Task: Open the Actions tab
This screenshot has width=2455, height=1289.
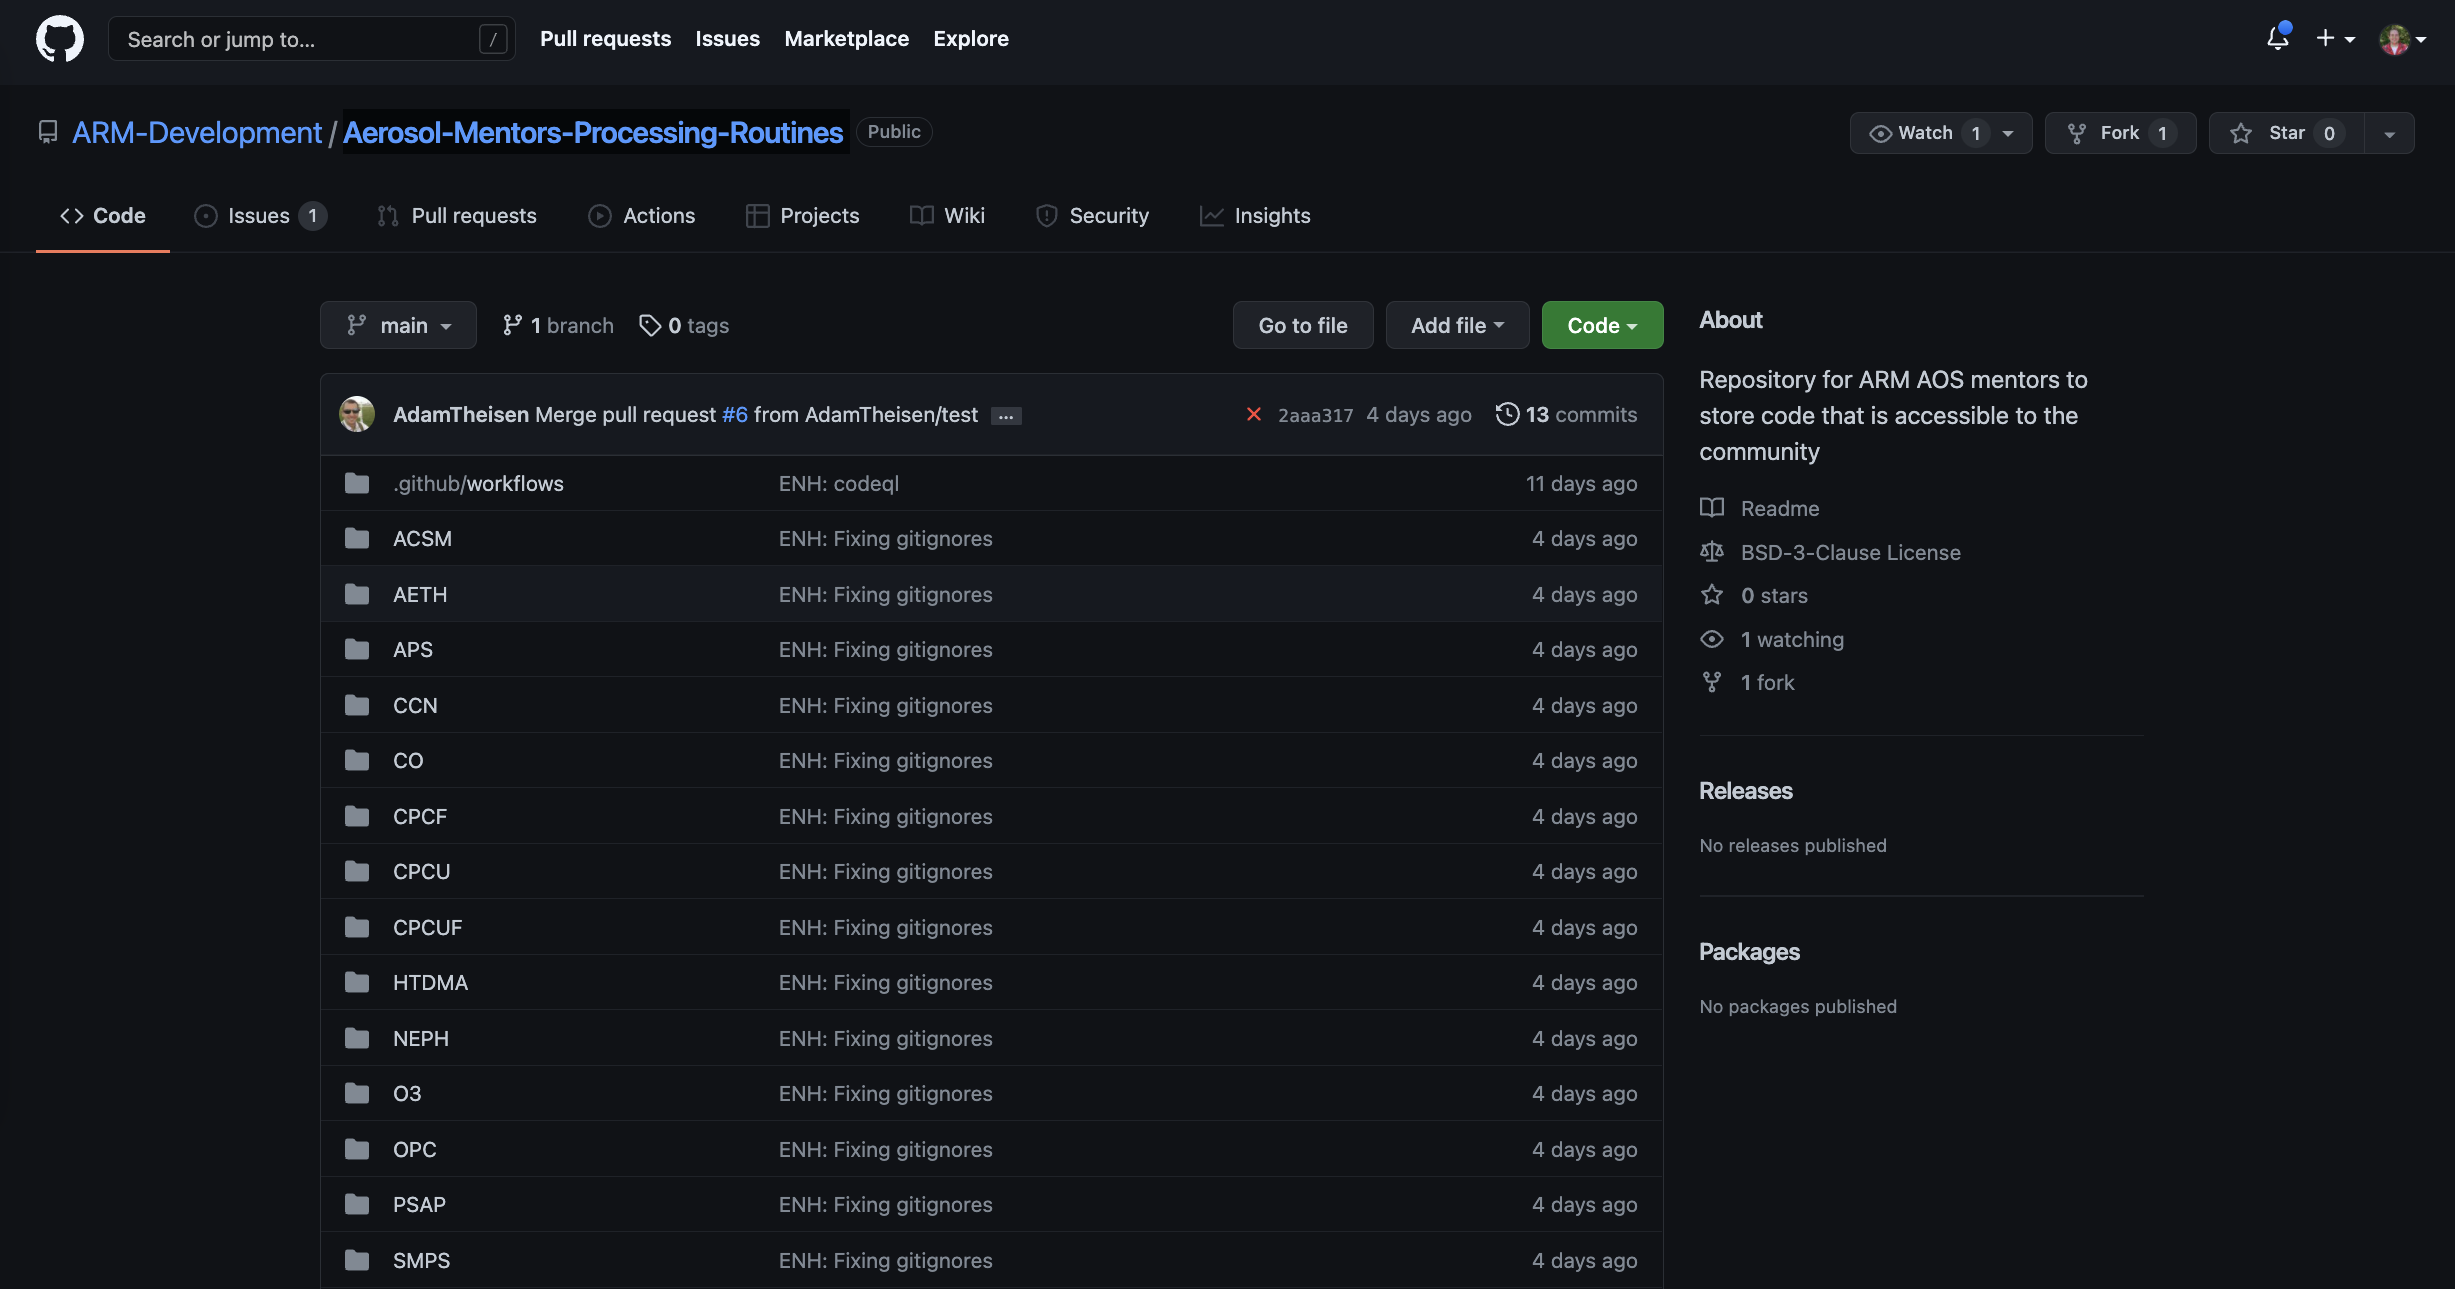Action: point(642,216)
